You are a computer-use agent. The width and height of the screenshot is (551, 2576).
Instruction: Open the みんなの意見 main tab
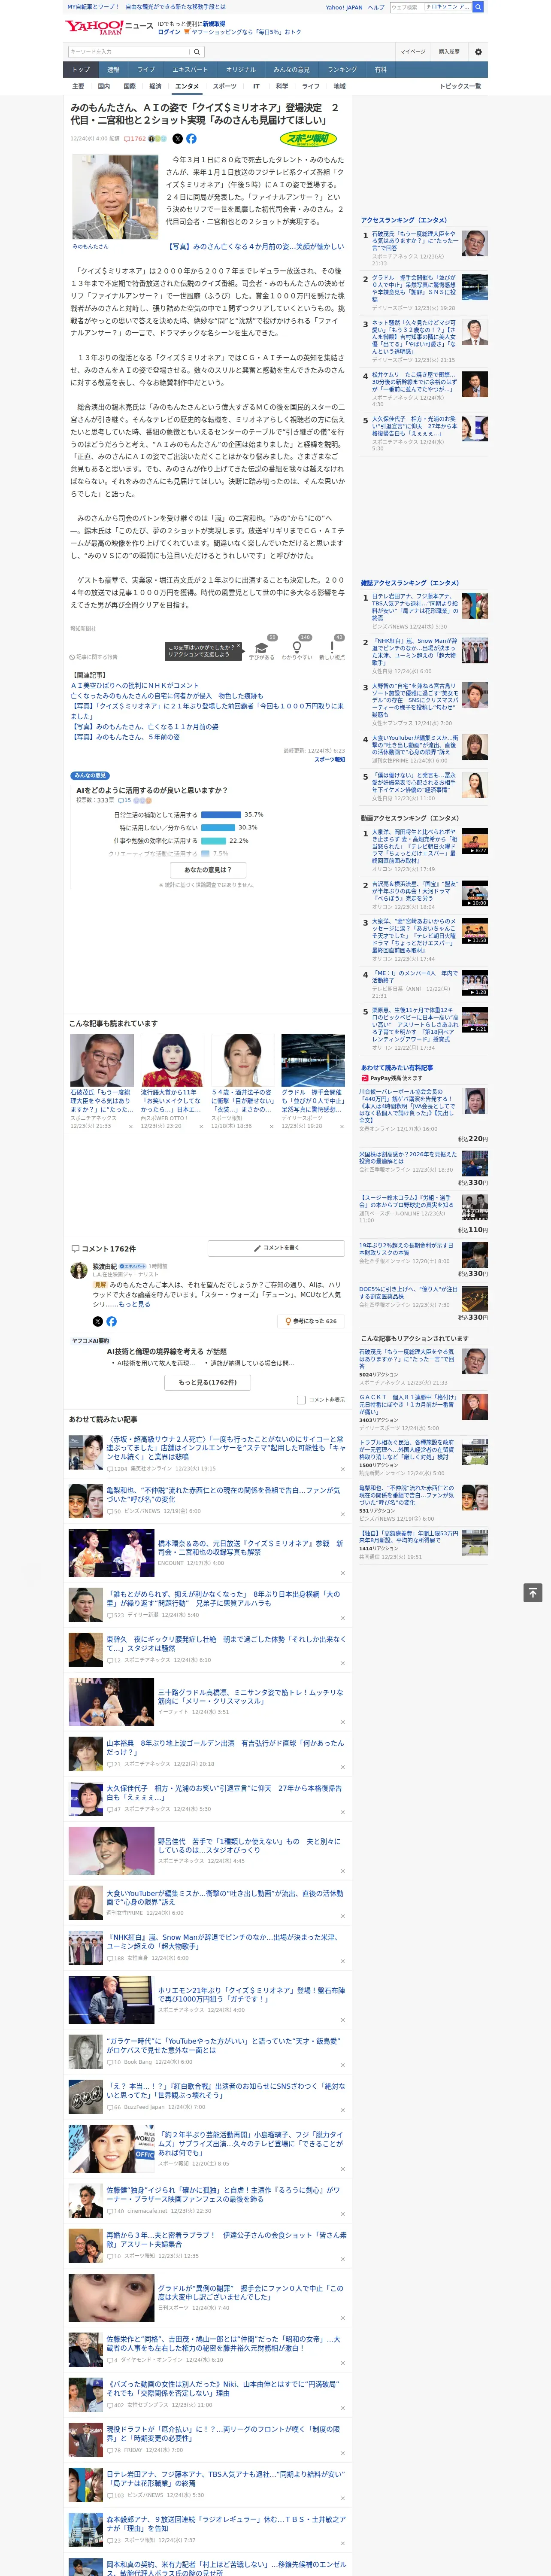[x=292, y=70]
